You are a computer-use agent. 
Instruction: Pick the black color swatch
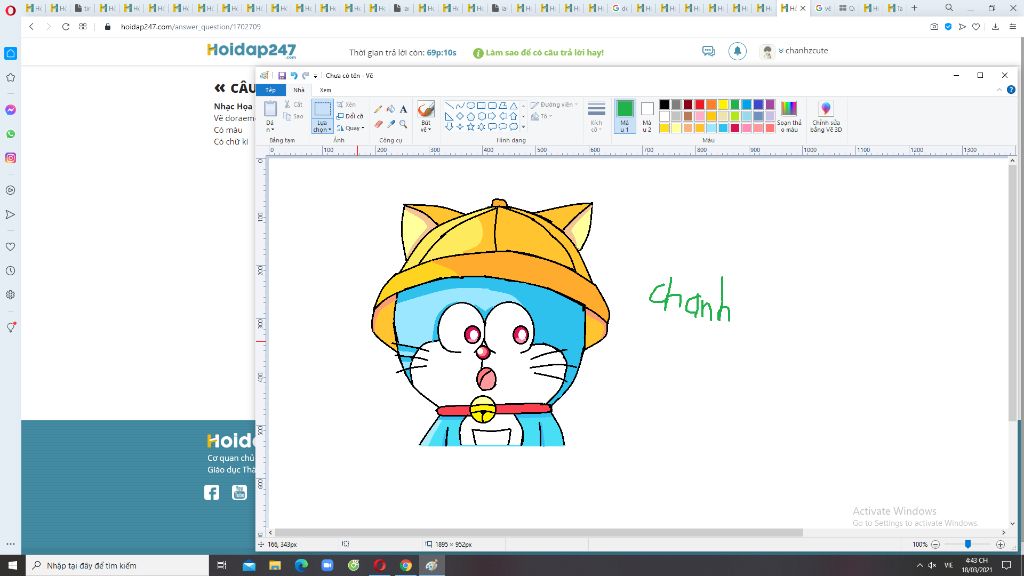coord(664,104)
